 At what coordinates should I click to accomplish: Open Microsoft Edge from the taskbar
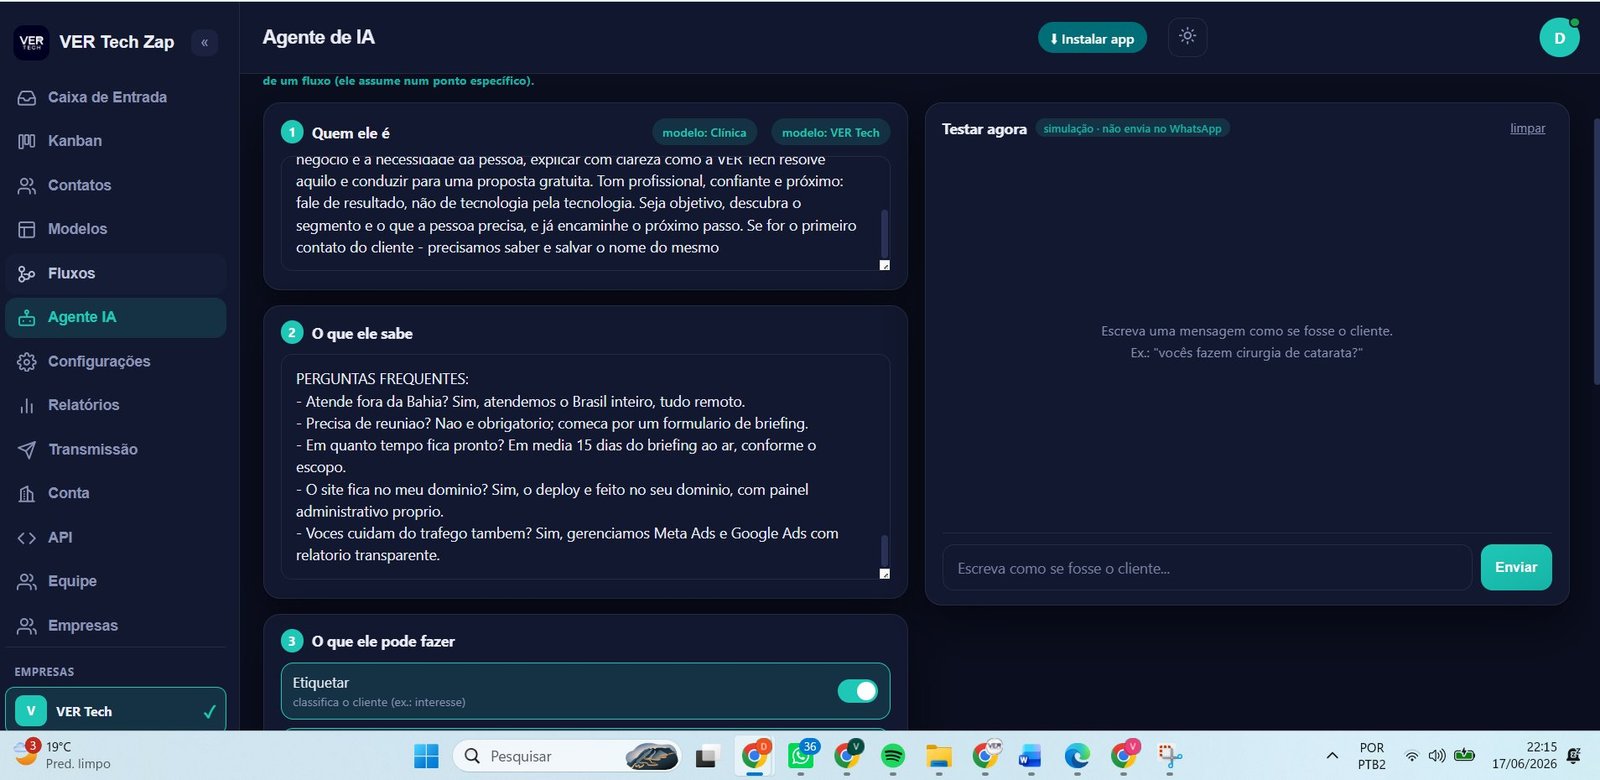click(1077, 756)
